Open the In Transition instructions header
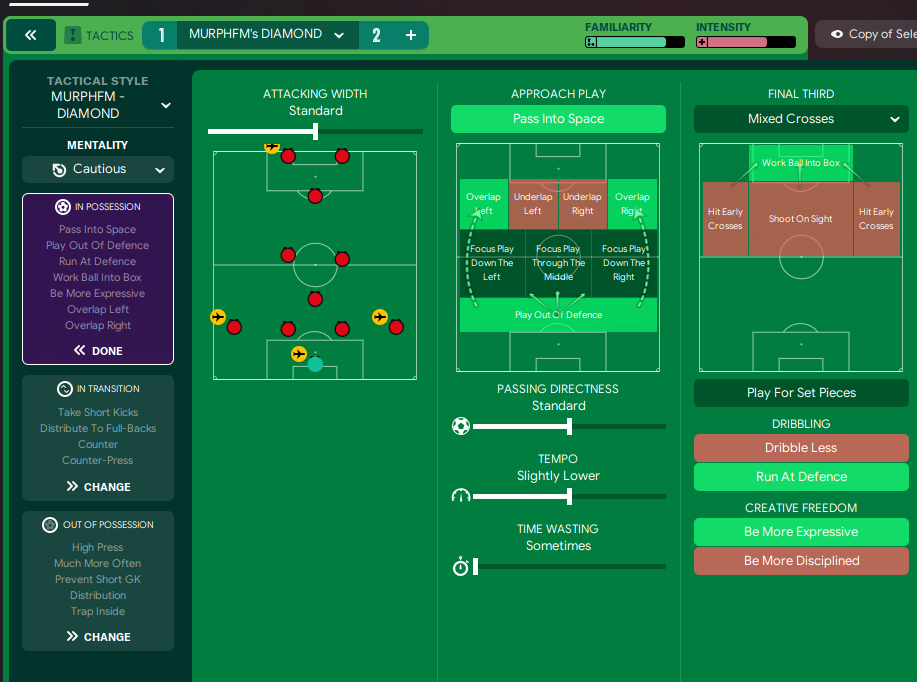Screen dimensions: 917x682 tap(98, 389)
